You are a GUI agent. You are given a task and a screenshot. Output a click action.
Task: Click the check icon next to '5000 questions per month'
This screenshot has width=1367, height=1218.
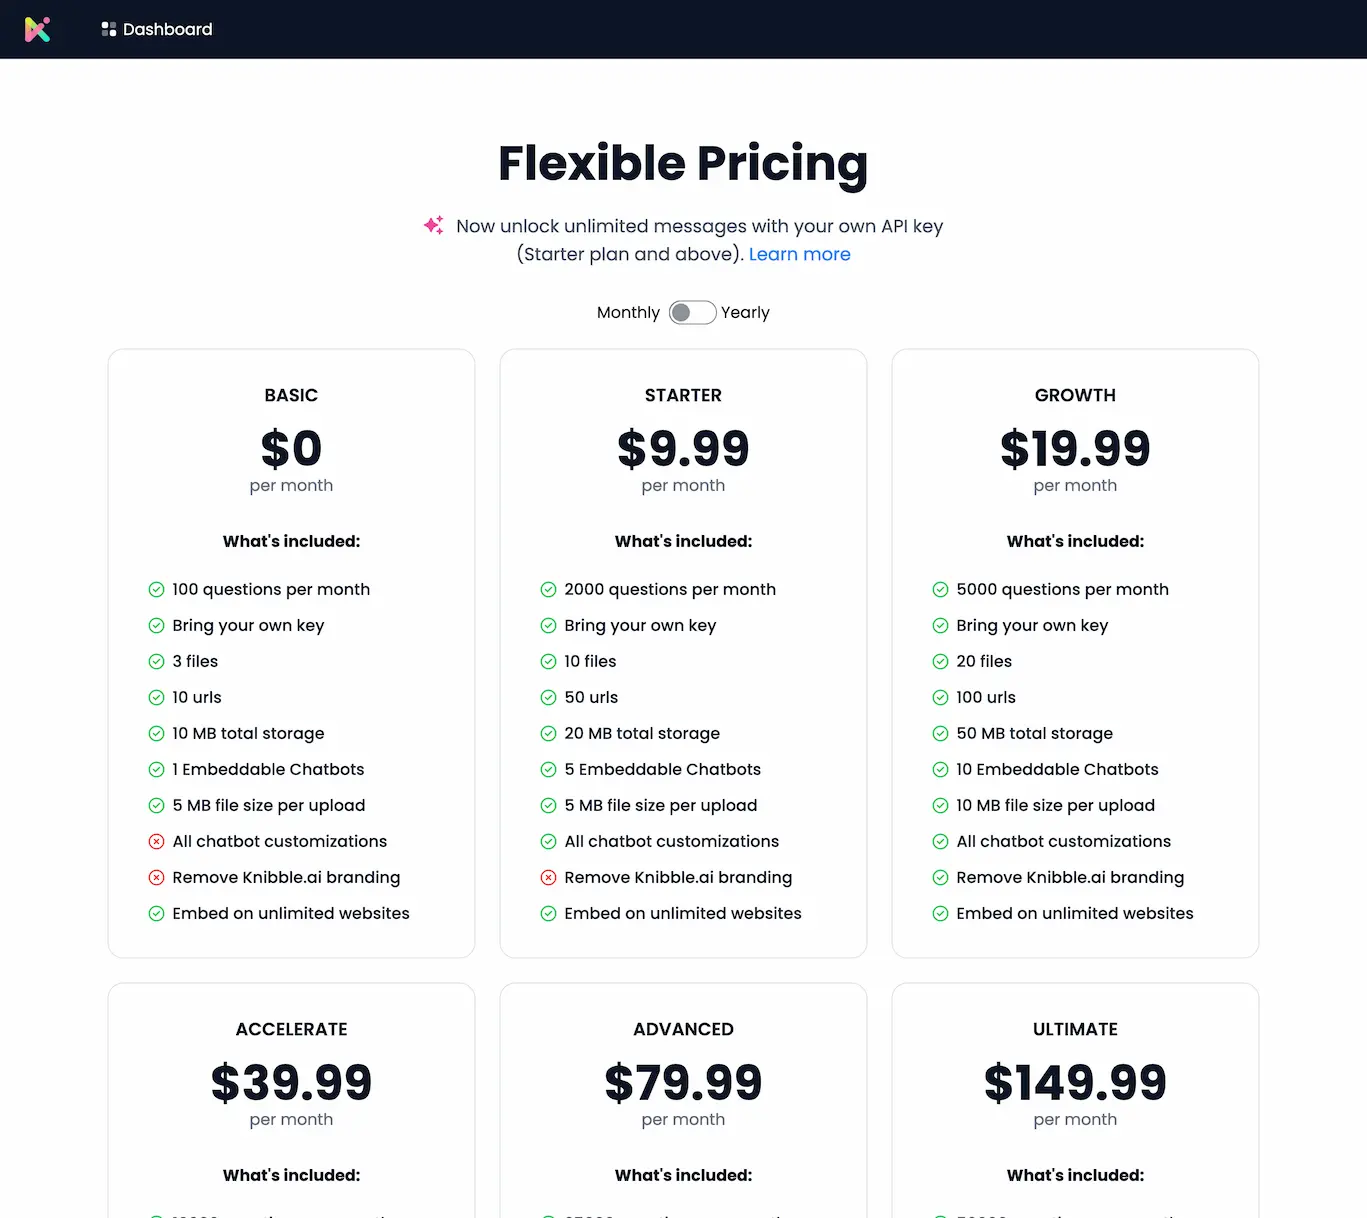pos(940,589)
